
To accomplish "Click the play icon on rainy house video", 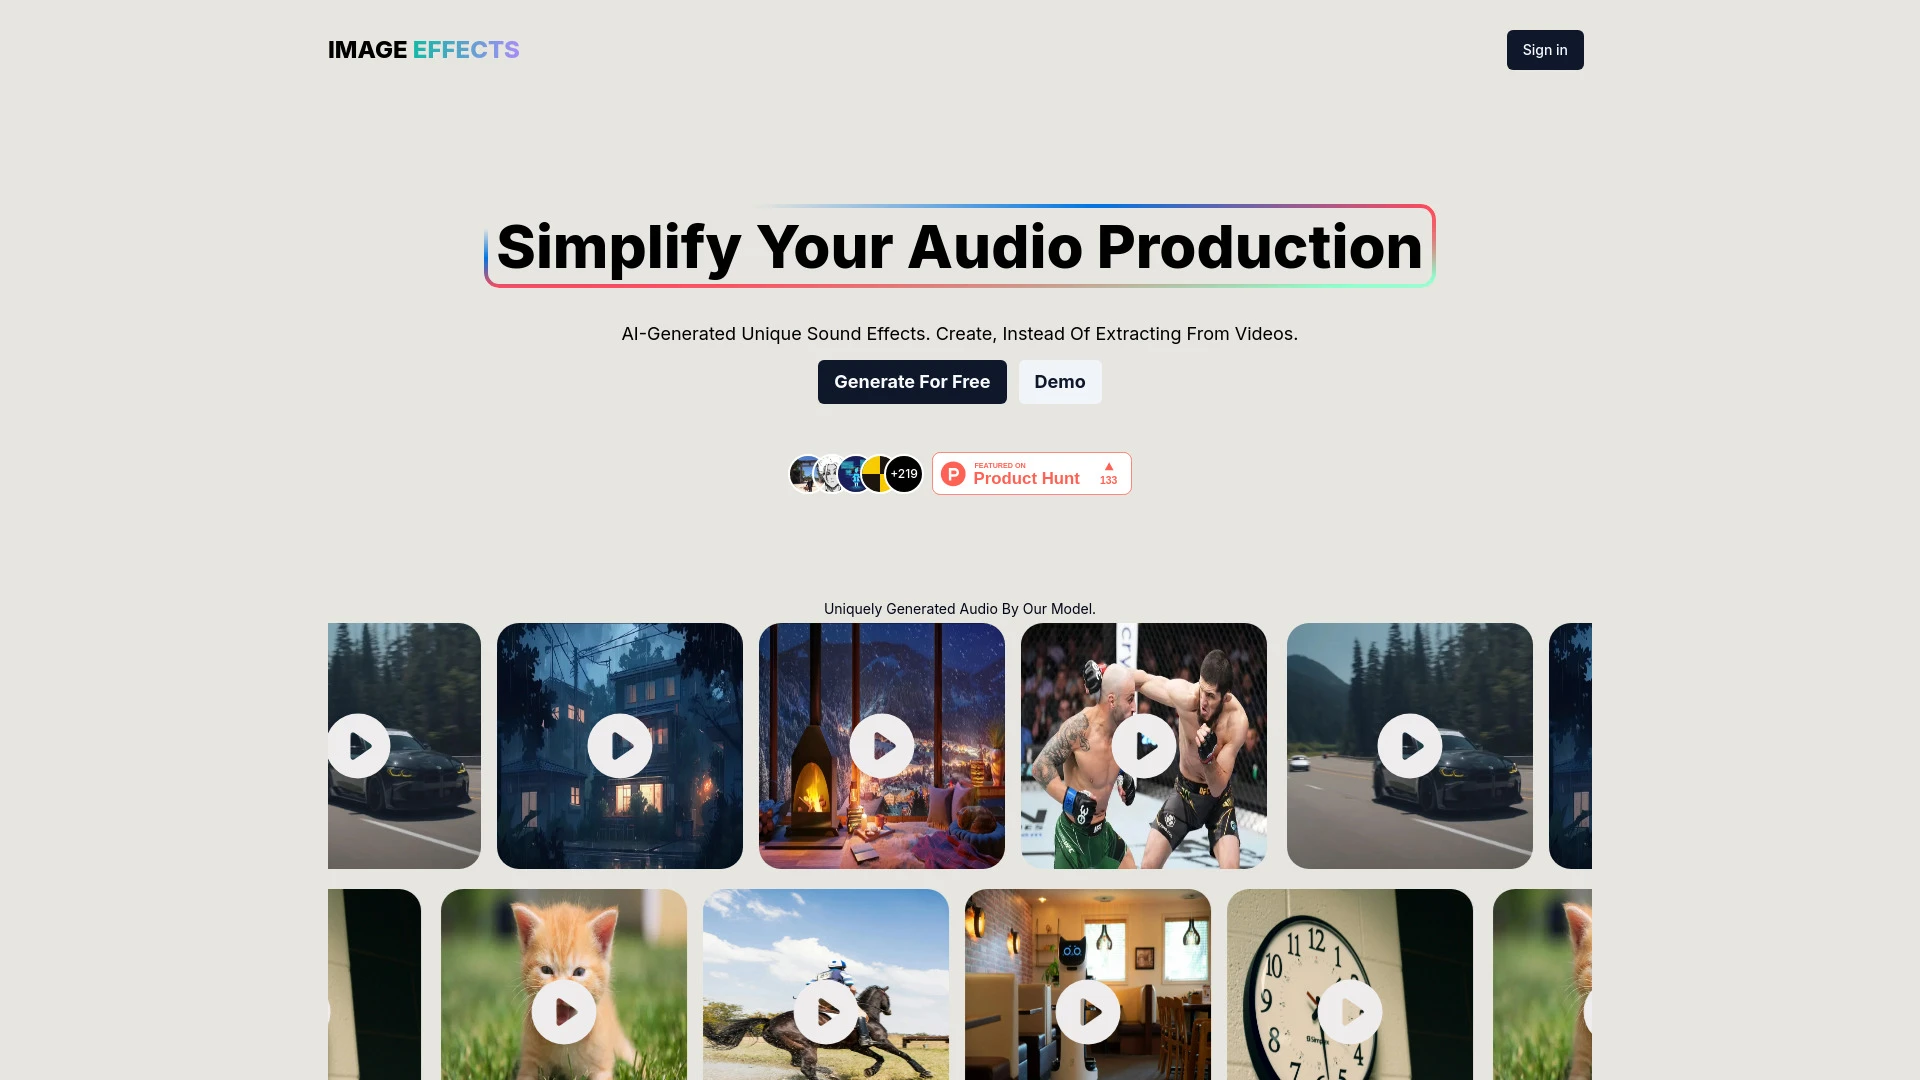I will tap(618, 746).
